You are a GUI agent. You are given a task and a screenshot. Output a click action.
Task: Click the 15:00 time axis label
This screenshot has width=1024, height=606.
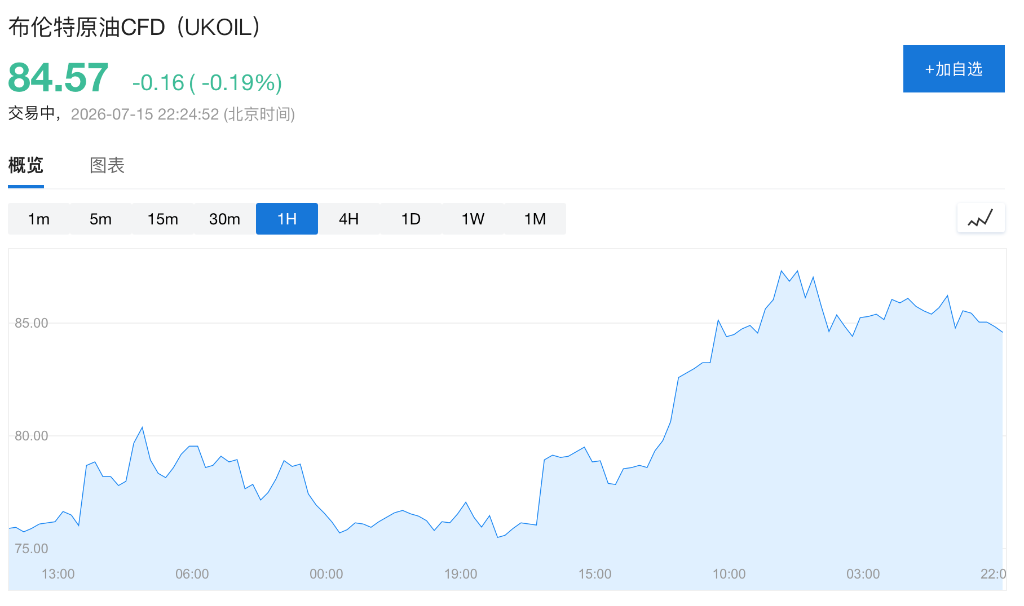pos(595,574)
